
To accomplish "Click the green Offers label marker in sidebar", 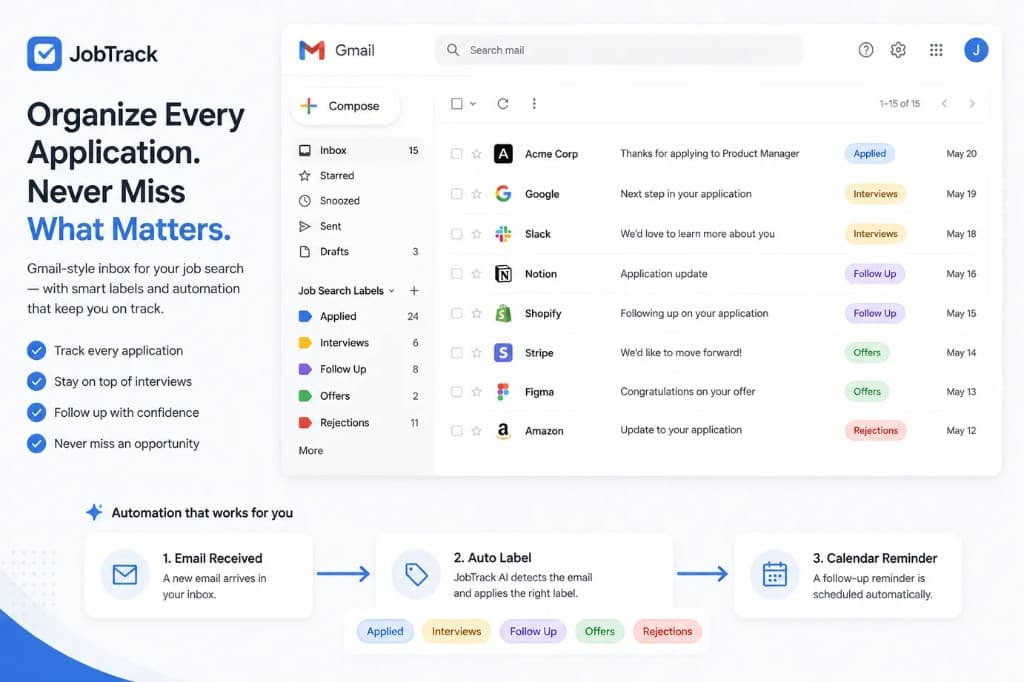I will (305, 396).
